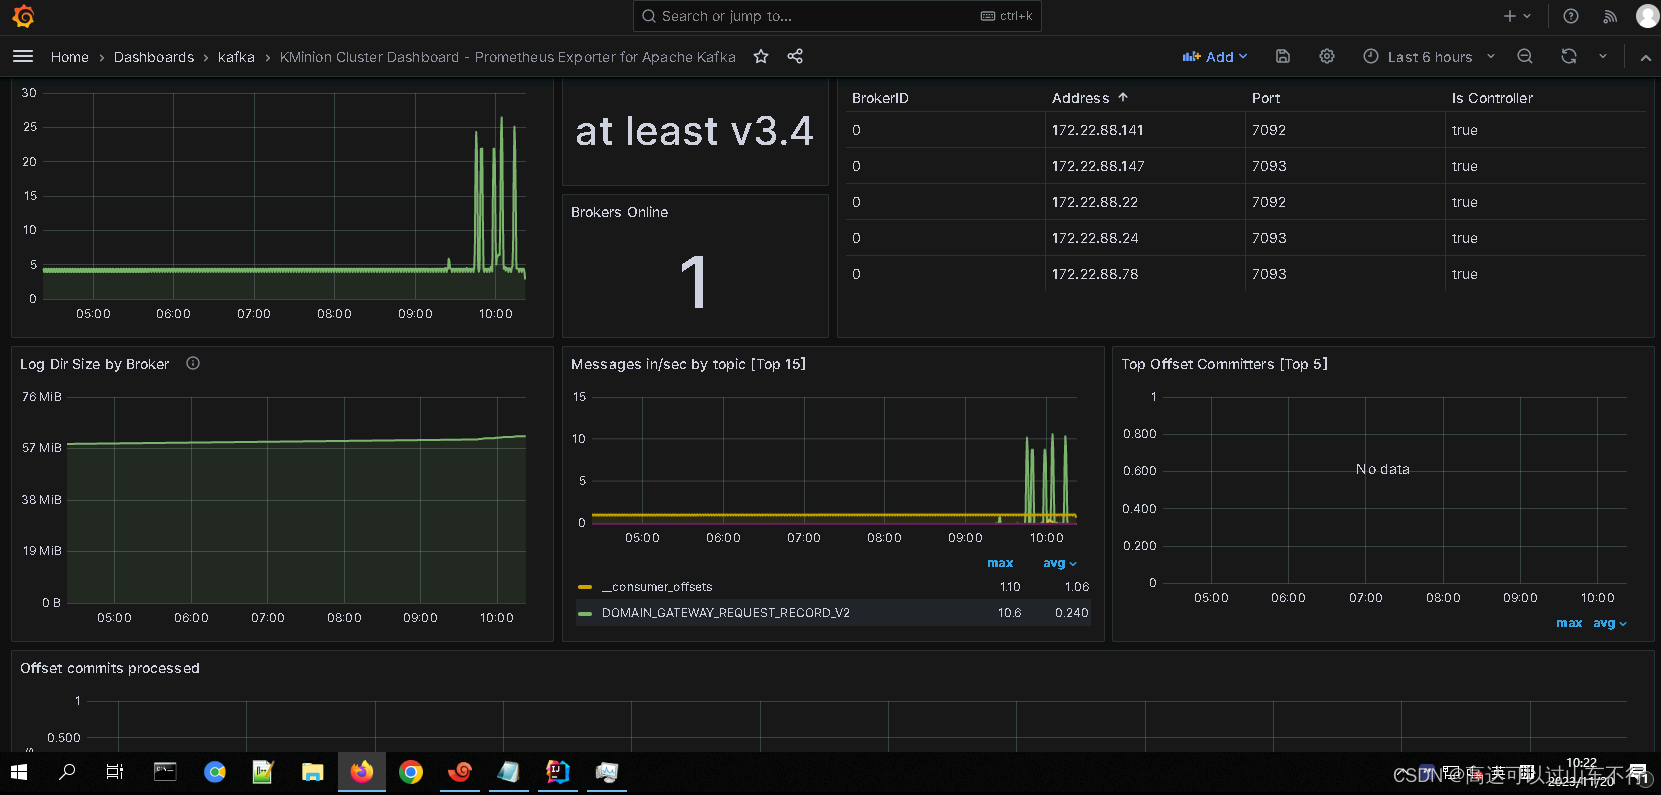
Task: Open the Last 6 hours time picker
Action: point(1430,57)
